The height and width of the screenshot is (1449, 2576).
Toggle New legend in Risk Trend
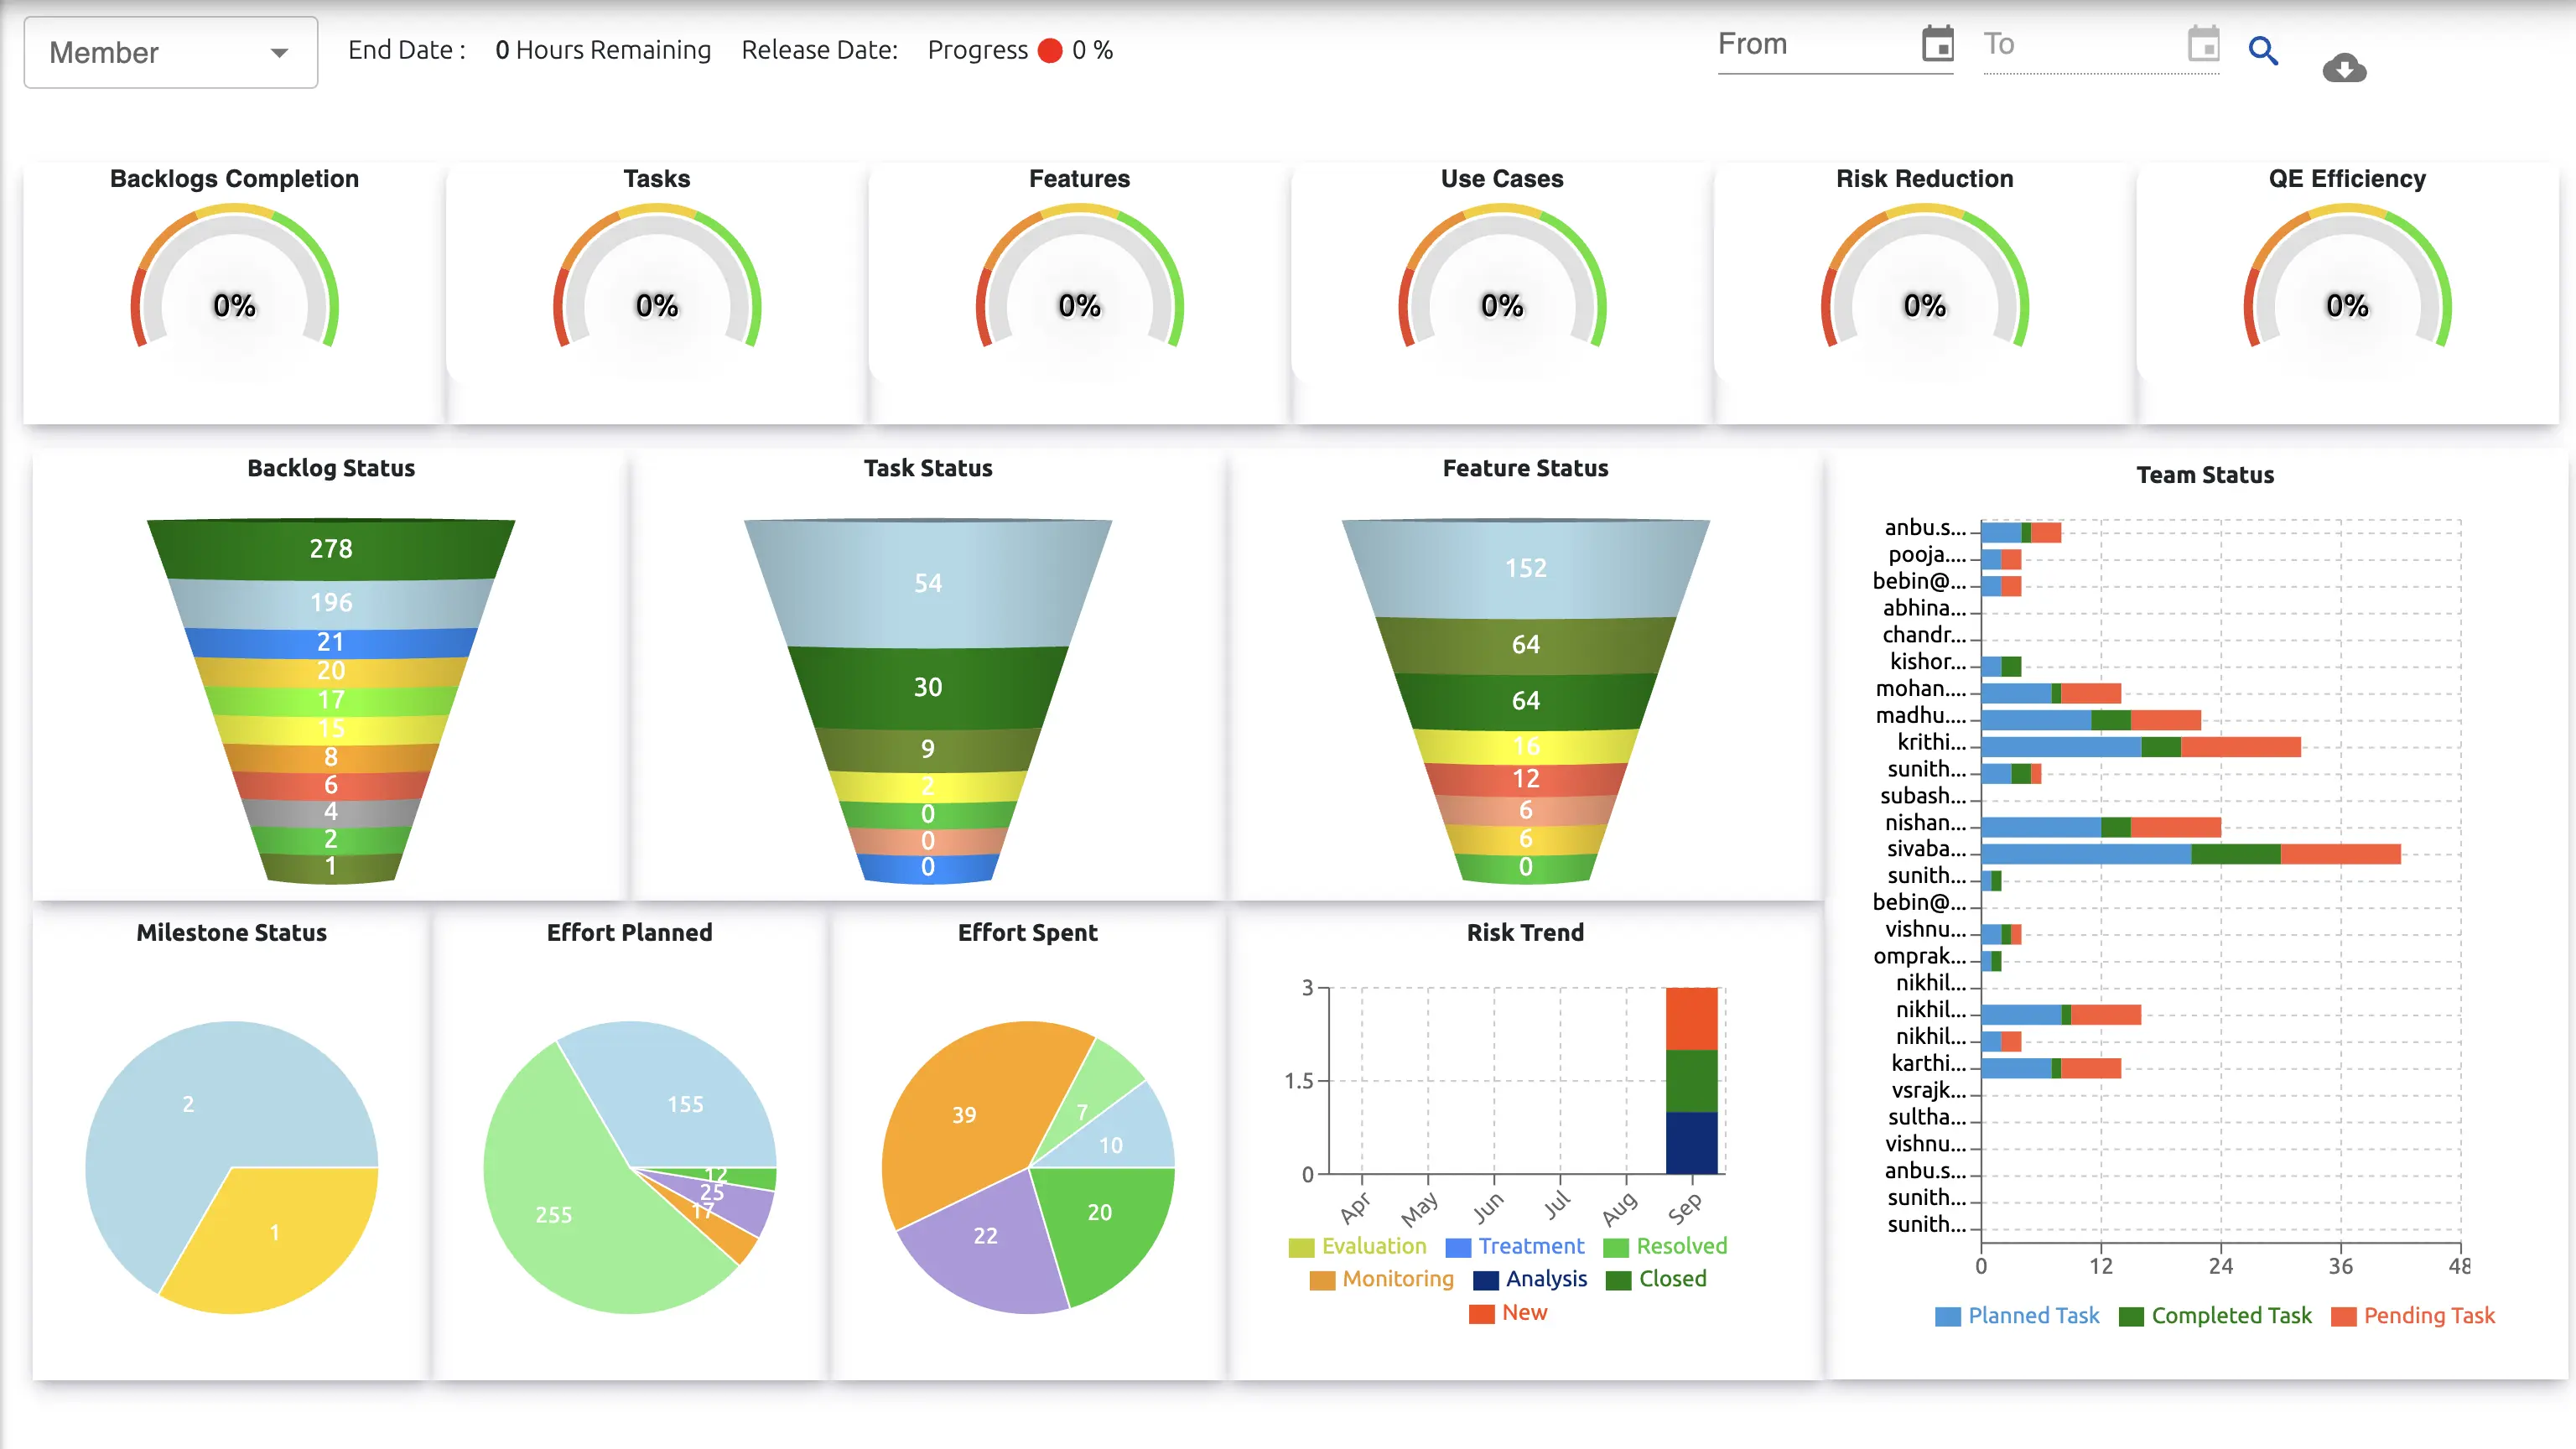pos(1508,1313)
